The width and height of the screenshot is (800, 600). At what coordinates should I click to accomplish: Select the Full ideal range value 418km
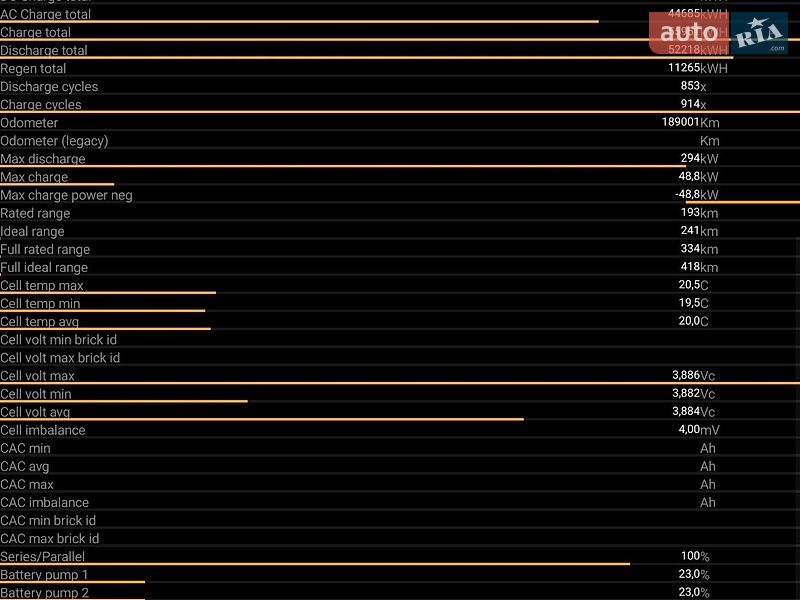point(699,267)
